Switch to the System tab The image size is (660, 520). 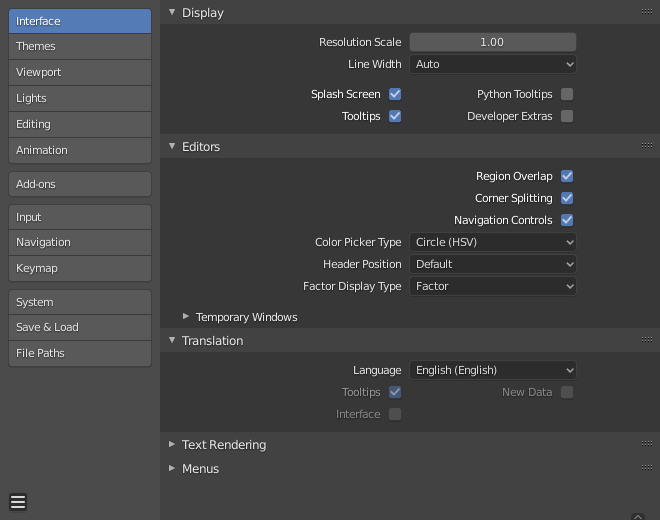[80, 302]
